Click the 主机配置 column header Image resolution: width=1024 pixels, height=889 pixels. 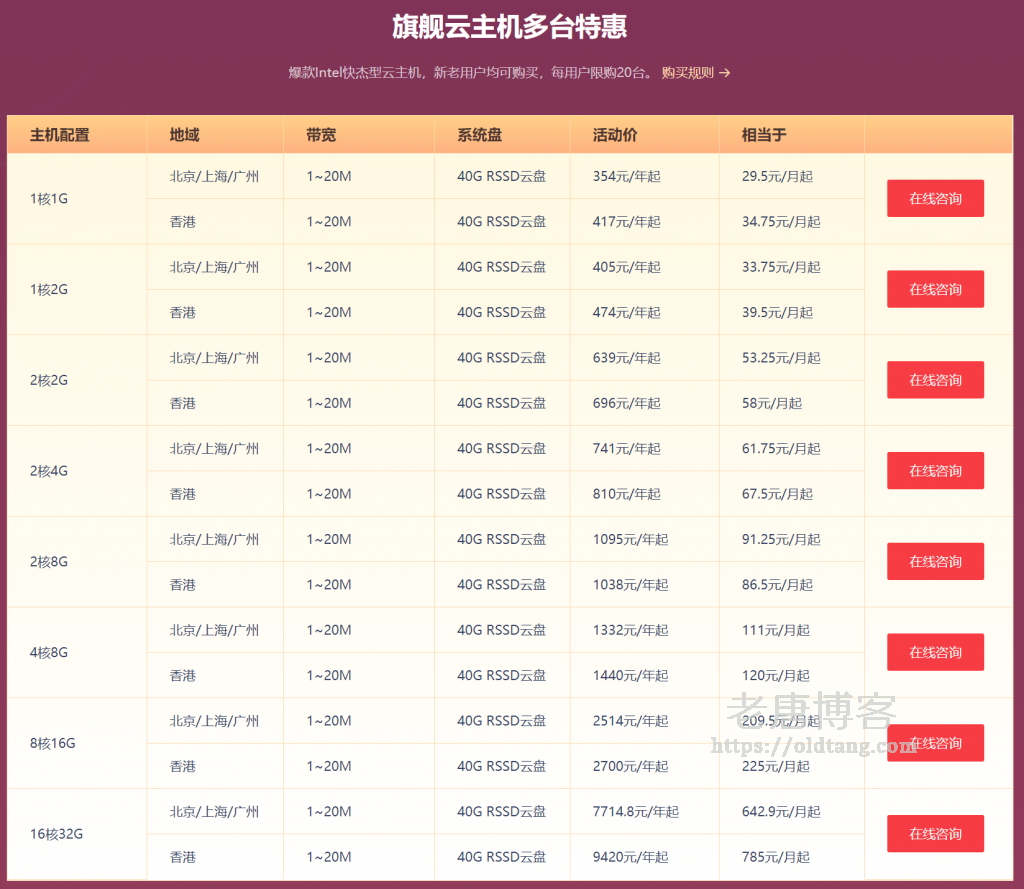click(x=60, y=135)
